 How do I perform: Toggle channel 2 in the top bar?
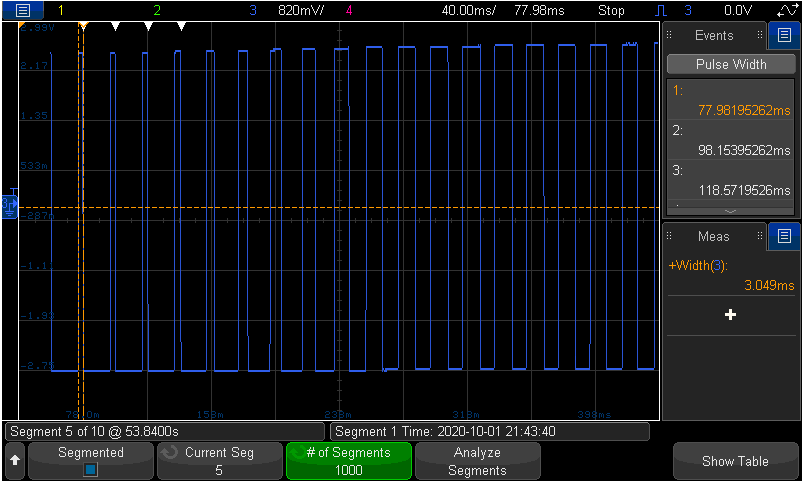pyautogui.click(x=156, y=10)
